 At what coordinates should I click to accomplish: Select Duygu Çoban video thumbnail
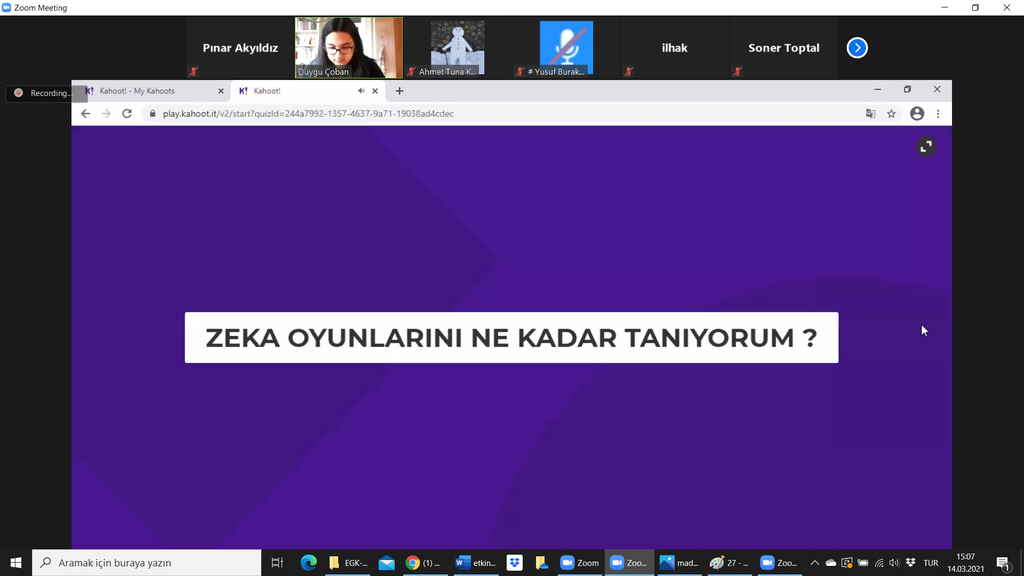(349, 48)
